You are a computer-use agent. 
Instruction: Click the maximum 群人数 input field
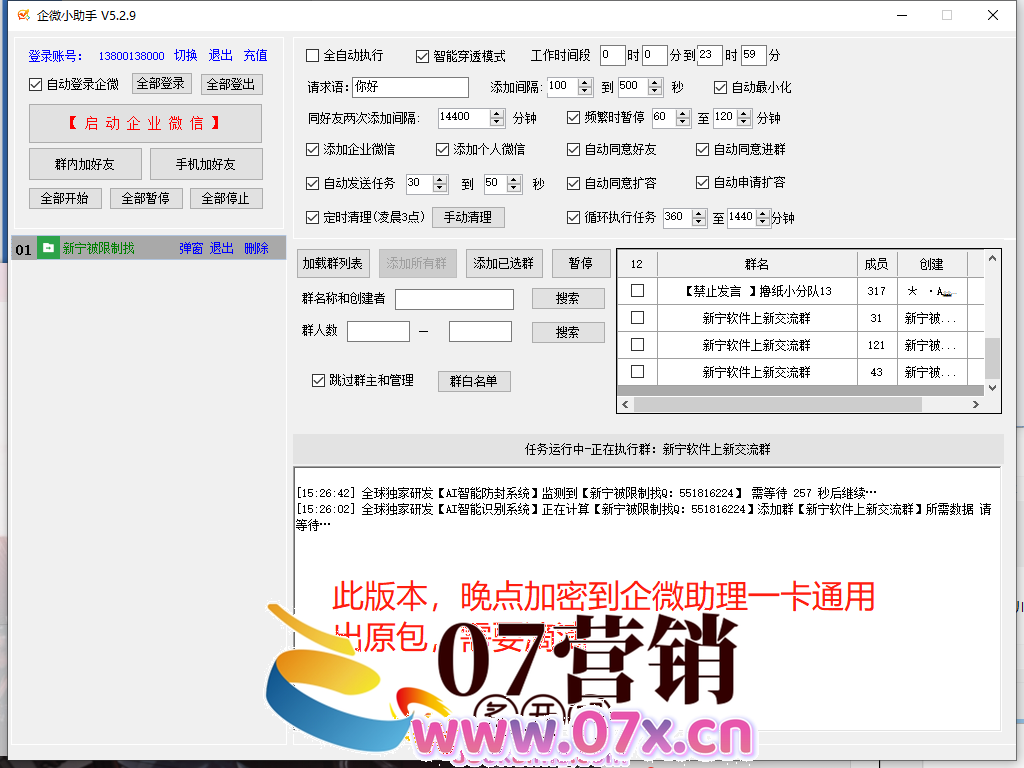pyautogui.click(x=480, y=332)
